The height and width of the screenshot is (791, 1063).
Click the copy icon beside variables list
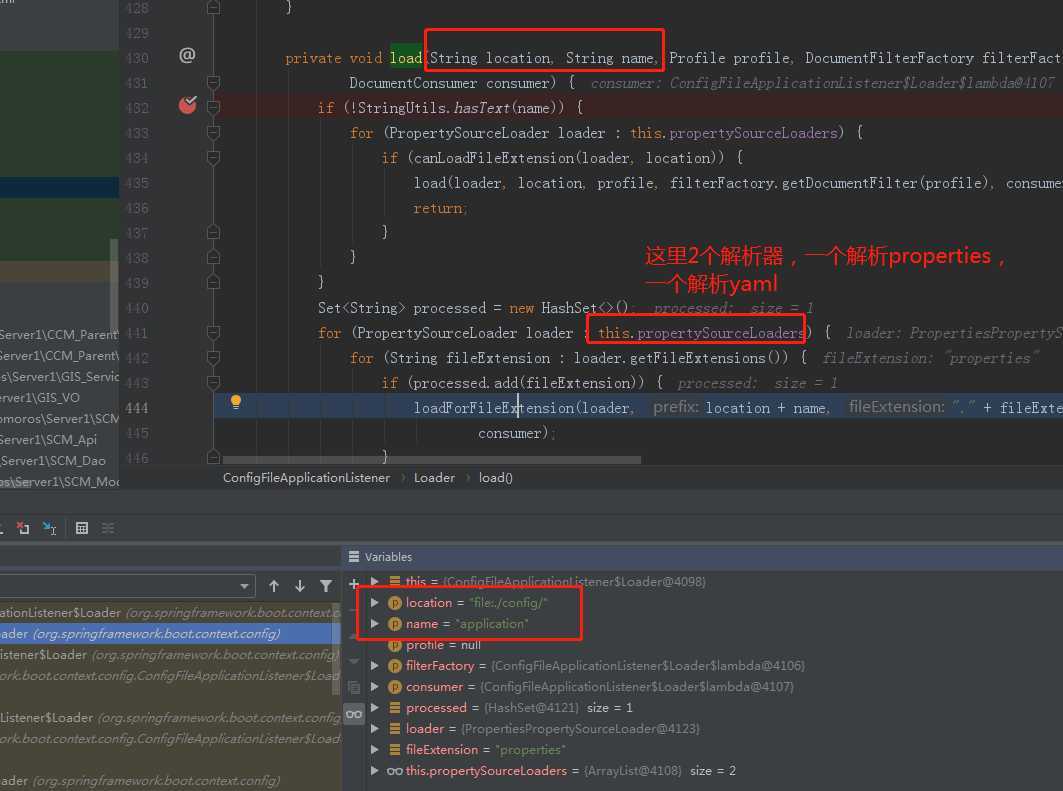tap(354, 687)
